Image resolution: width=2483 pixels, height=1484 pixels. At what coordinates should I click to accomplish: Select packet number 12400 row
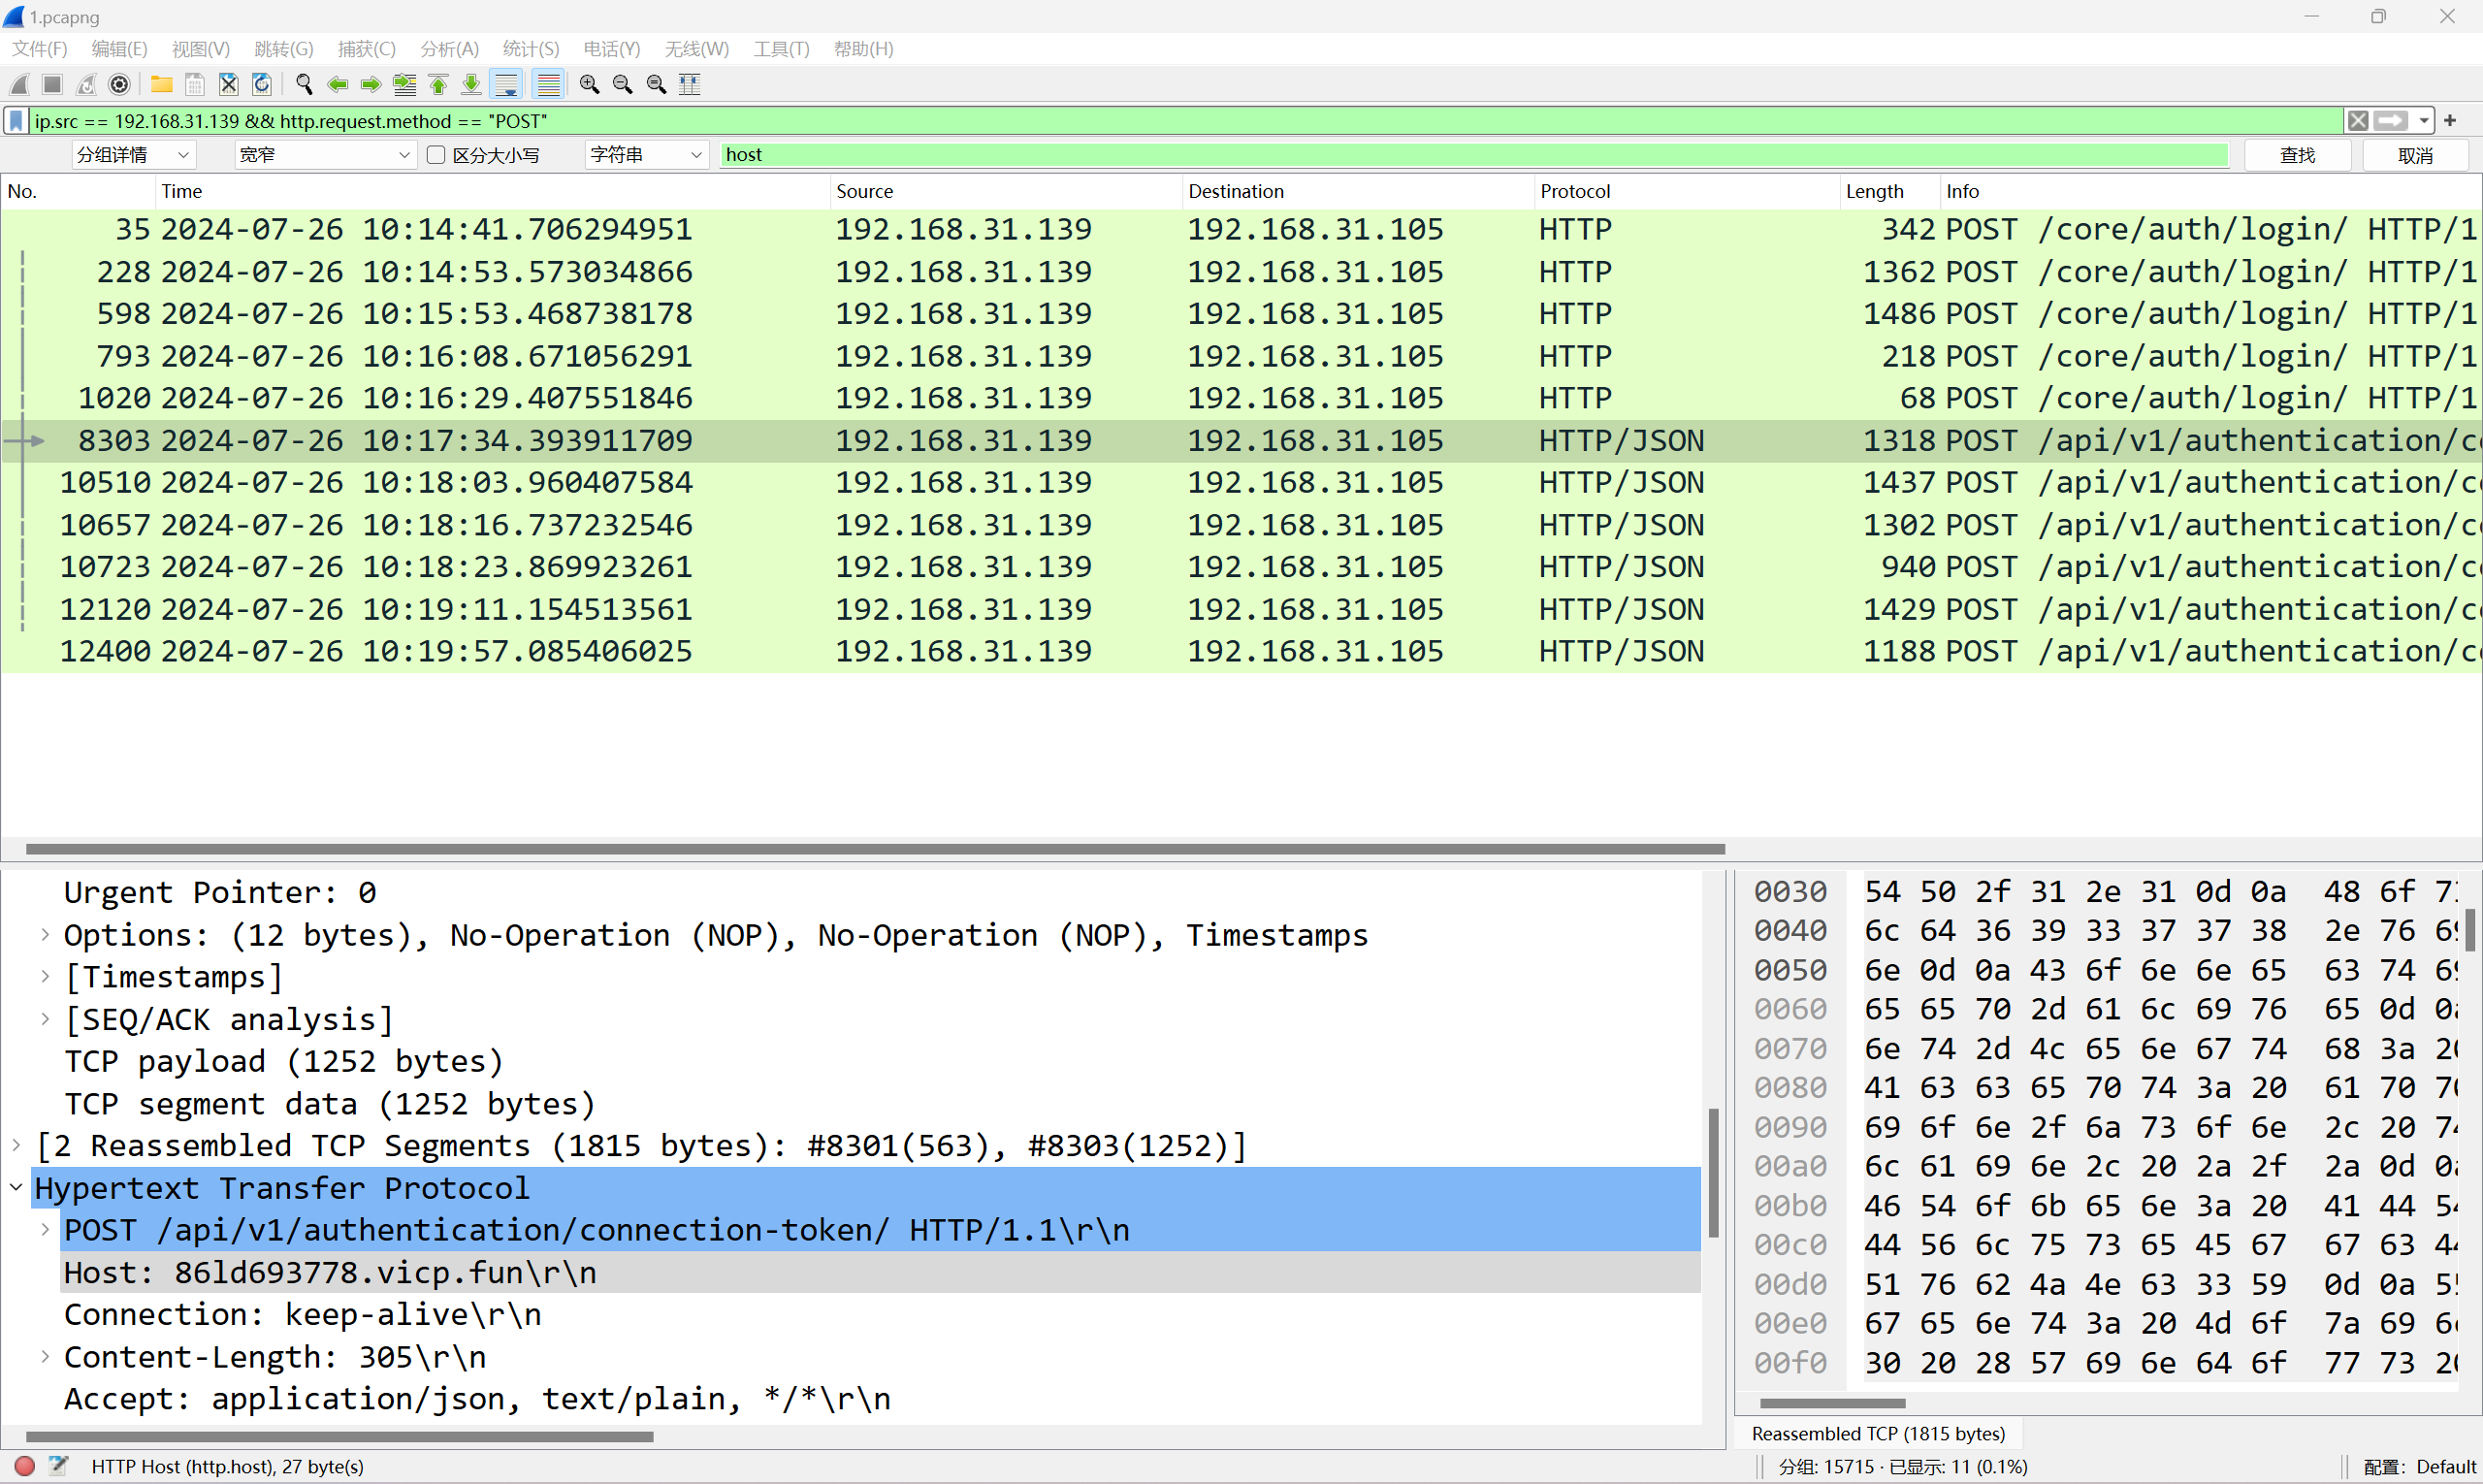1241,651
